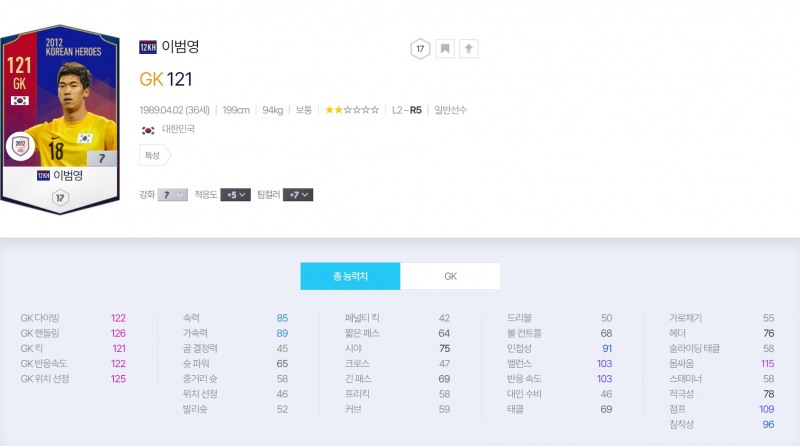Click the GK 121 overall rating text
The image size is (800, 446).
click(x=166, y=79)
